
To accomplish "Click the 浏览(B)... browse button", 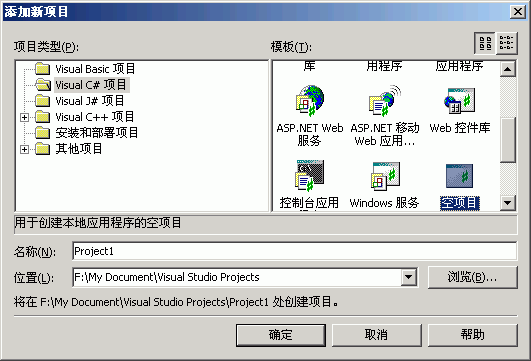I will 473,277.
